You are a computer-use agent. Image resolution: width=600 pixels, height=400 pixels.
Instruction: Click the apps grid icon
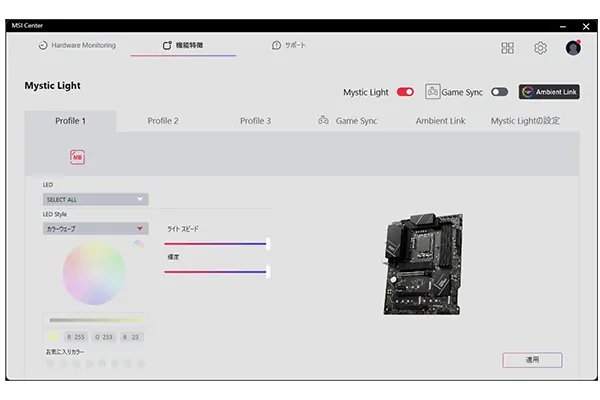[507, 48]
